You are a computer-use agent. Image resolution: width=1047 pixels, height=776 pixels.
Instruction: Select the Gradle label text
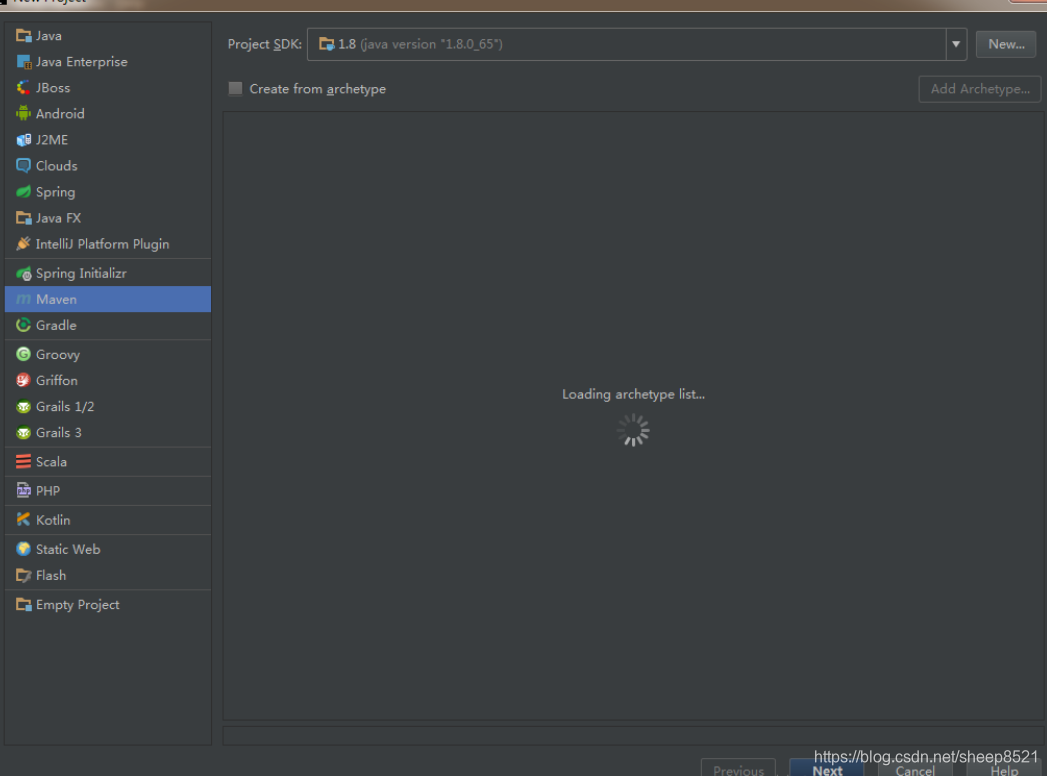point(56,325)
